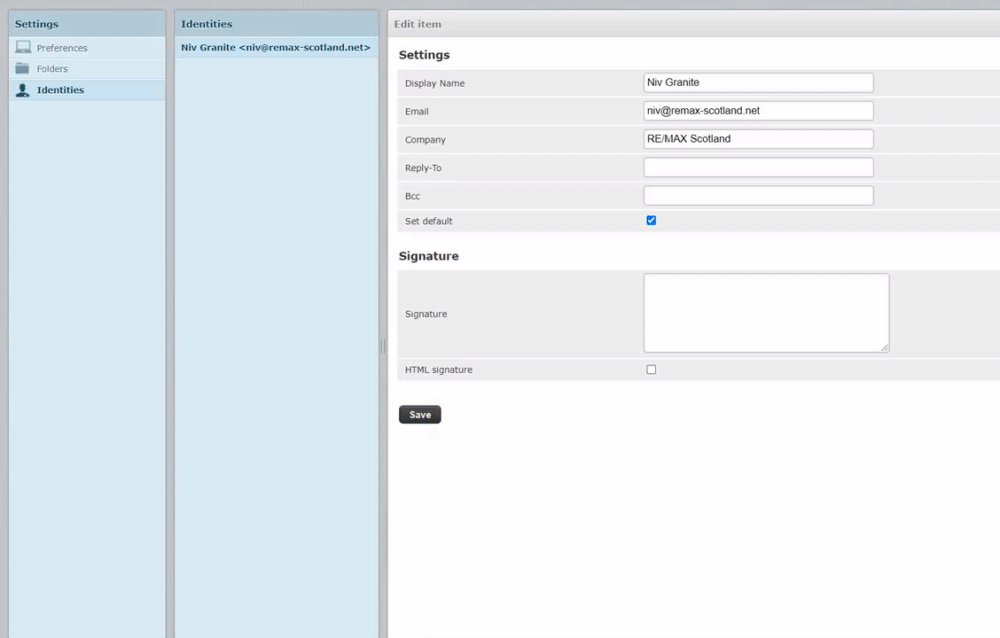Image resolution: width=1000 pixels, height=638 pixels.
Task: Click the panel divider grip
Action: (x=382, y=345)
